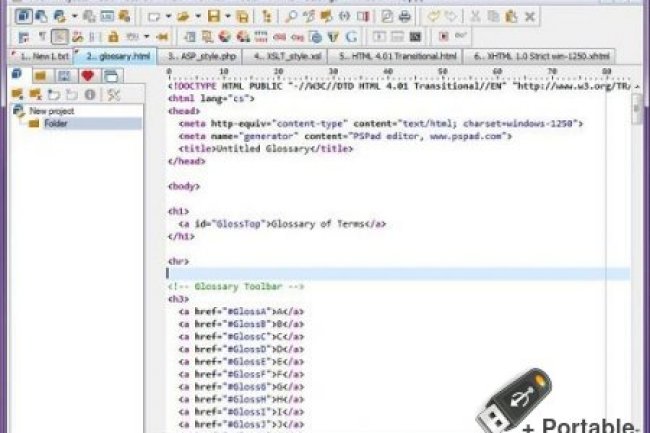Click the '#GlossA' href line
The image size is (650, 433).
(x=241, y=312)
